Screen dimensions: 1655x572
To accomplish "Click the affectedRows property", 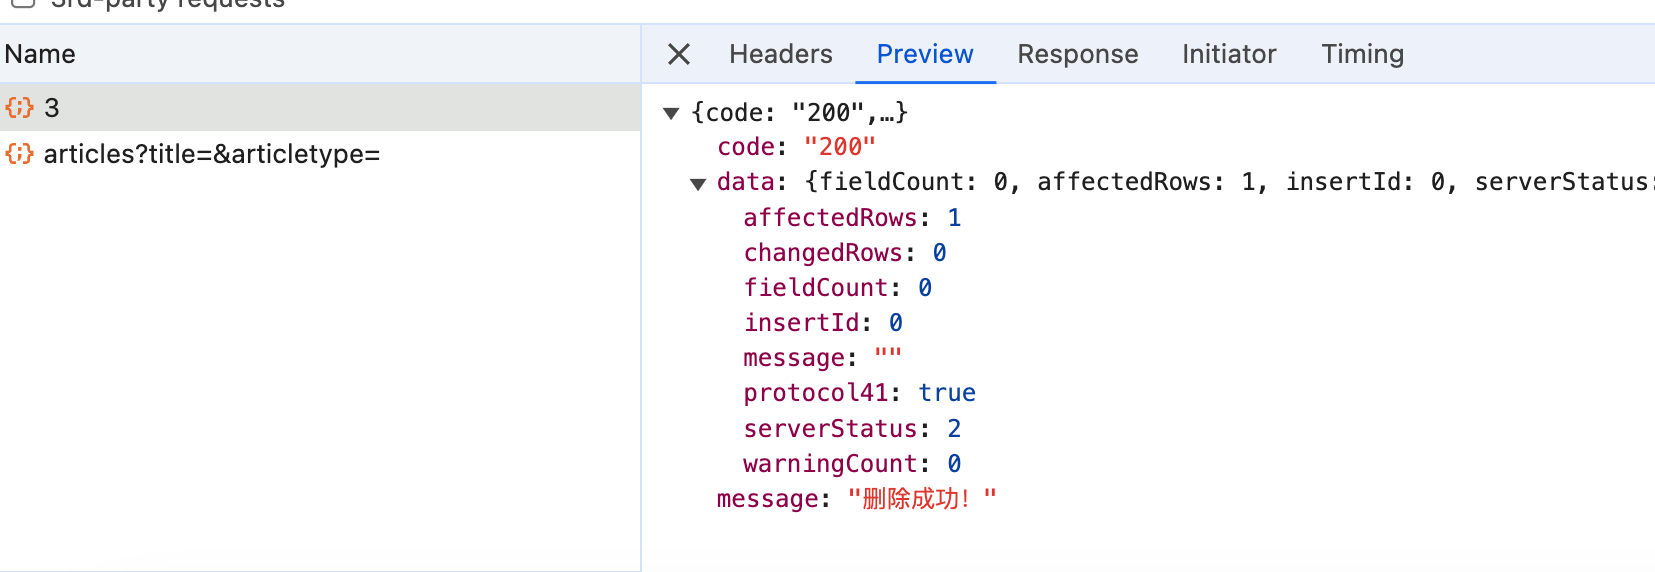I will point(830,218).
